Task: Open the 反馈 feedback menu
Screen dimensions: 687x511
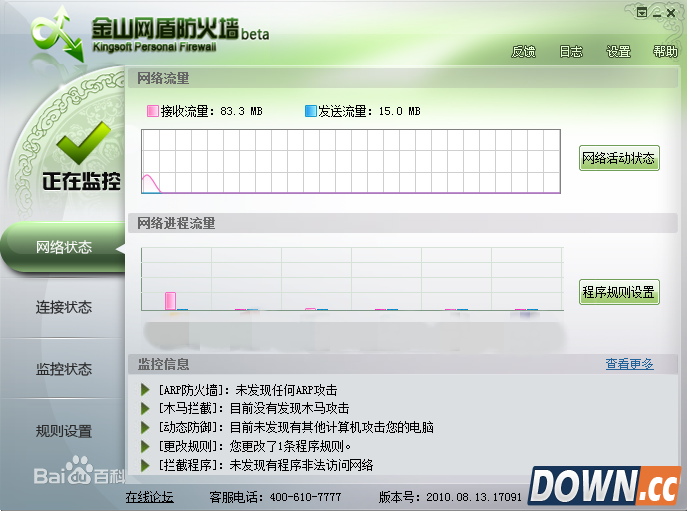Action: [524, 52]
